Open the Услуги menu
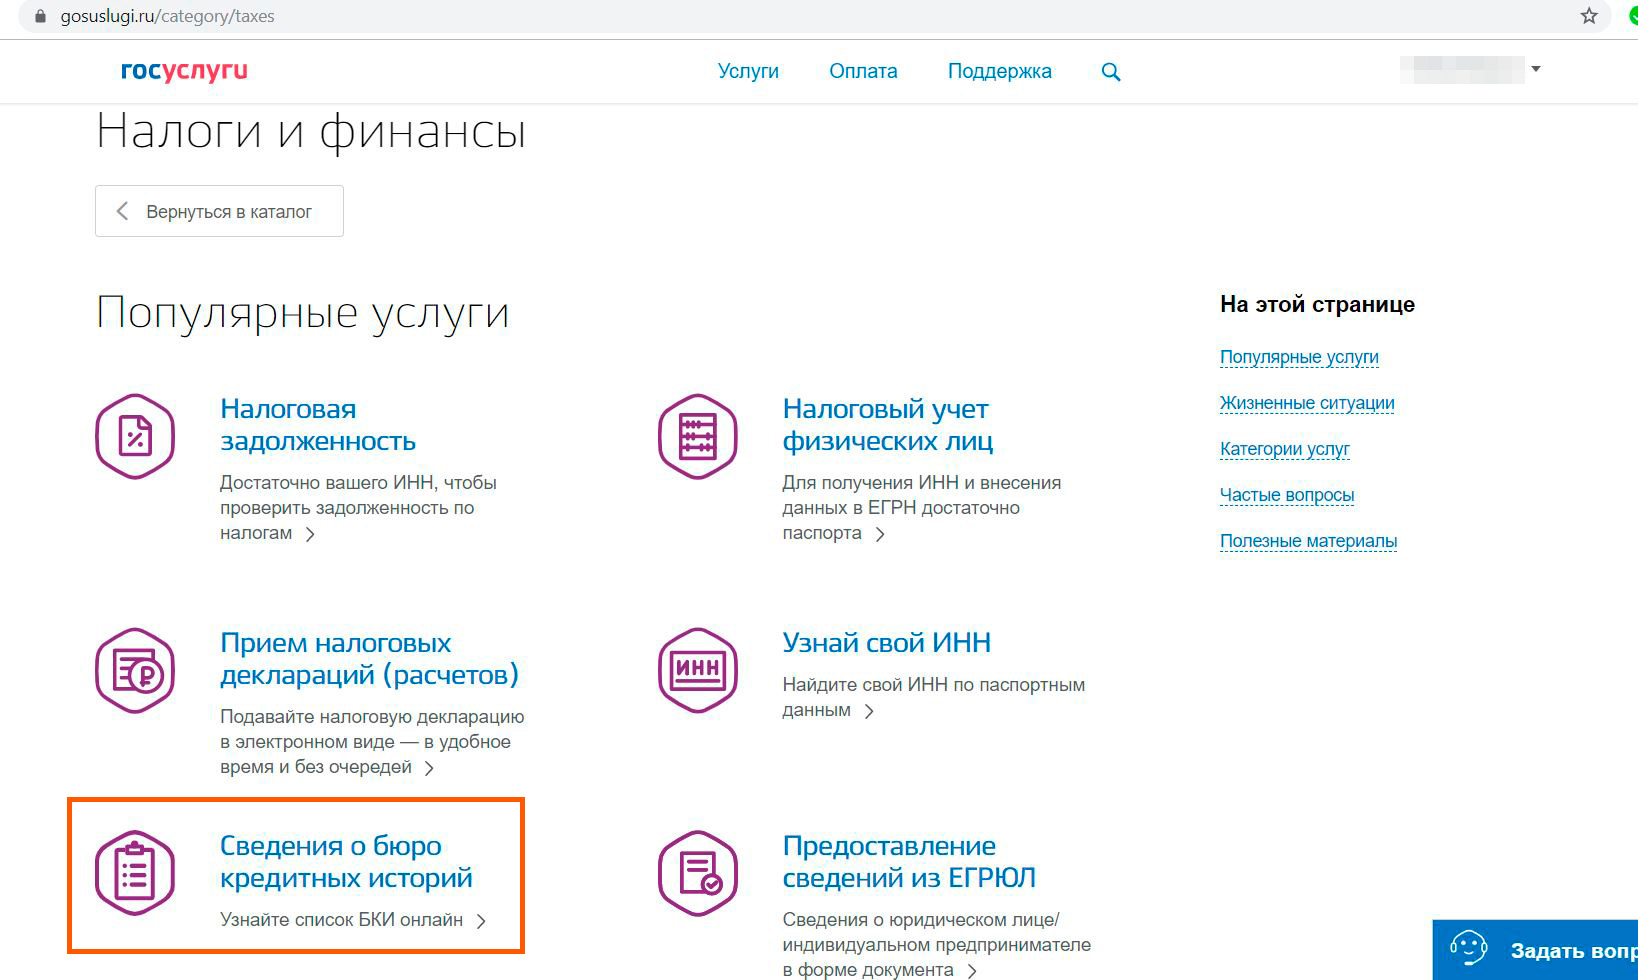 tap(748, 71)
